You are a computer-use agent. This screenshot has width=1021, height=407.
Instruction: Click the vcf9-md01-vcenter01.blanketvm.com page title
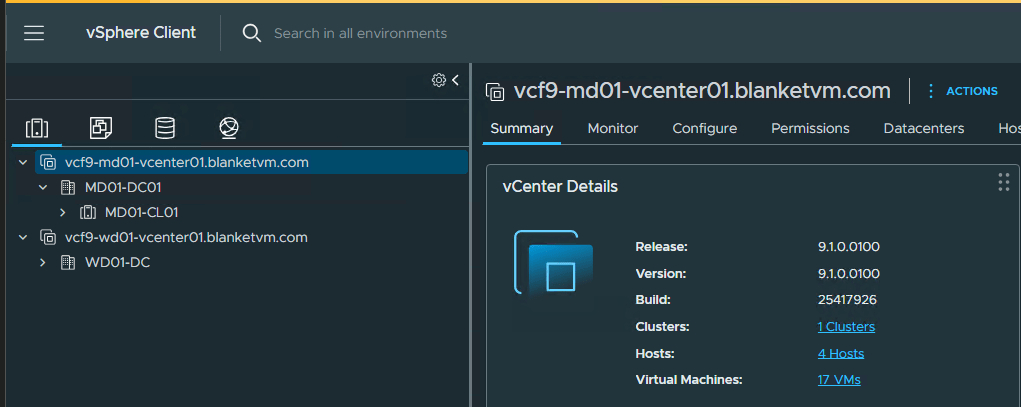[702, 91]
